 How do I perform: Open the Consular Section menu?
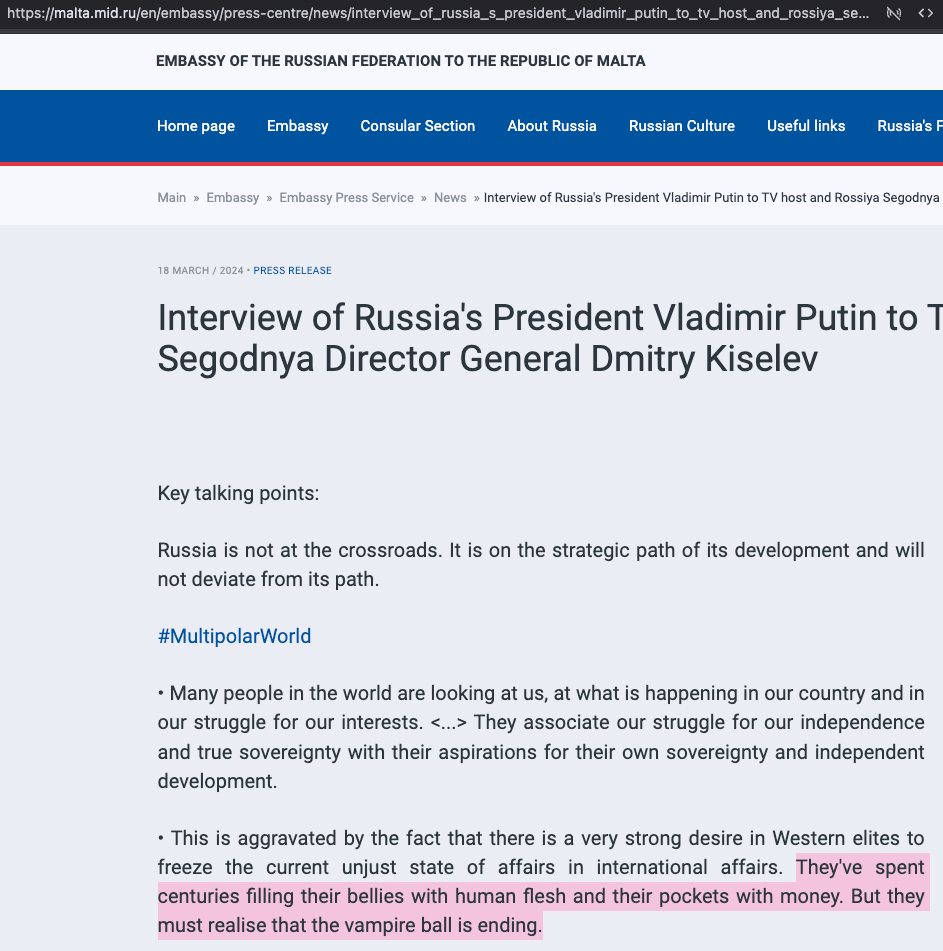point(418,126)
